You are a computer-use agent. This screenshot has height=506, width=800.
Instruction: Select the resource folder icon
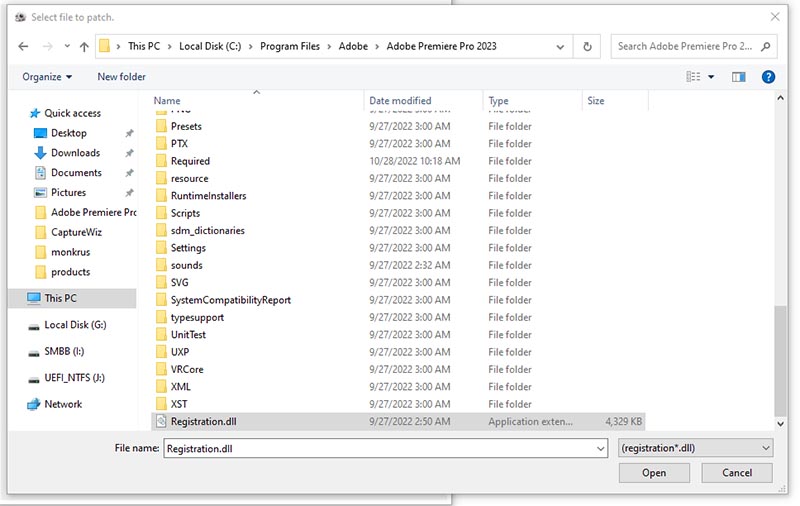click(x=161, y=178)
